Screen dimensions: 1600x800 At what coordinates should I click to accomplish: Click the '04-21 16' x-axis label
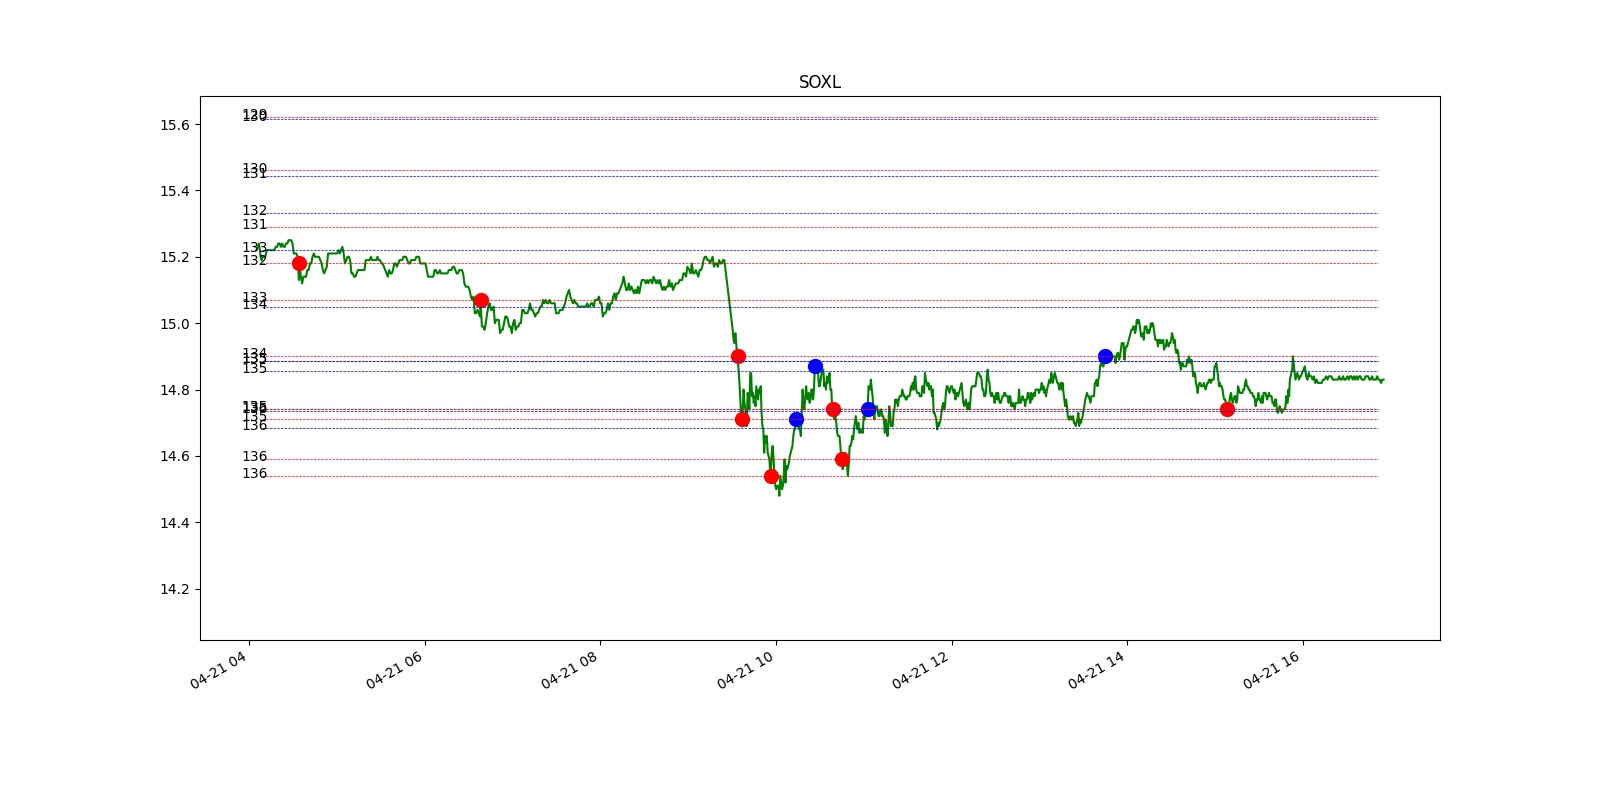(x=1272, y=670)
